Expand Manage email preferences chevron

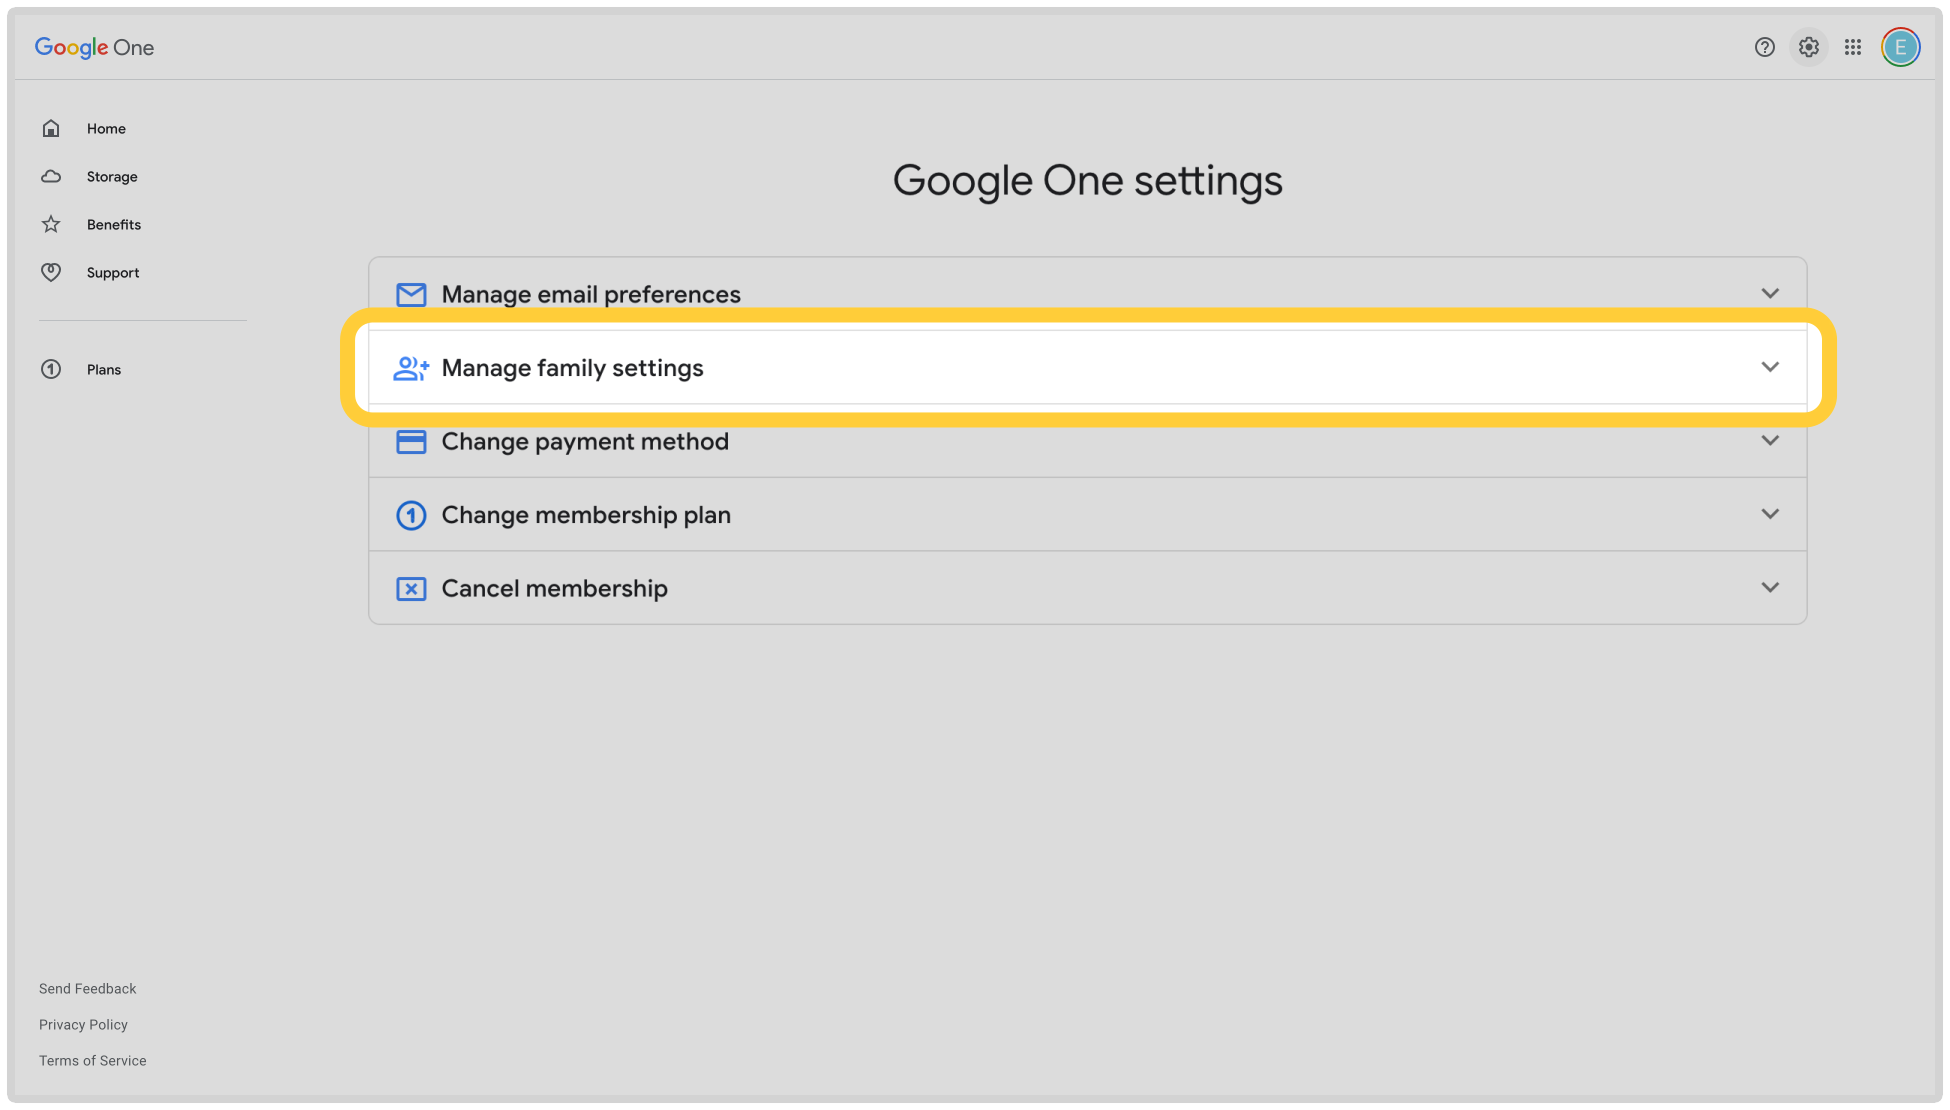click(1770, 294)
